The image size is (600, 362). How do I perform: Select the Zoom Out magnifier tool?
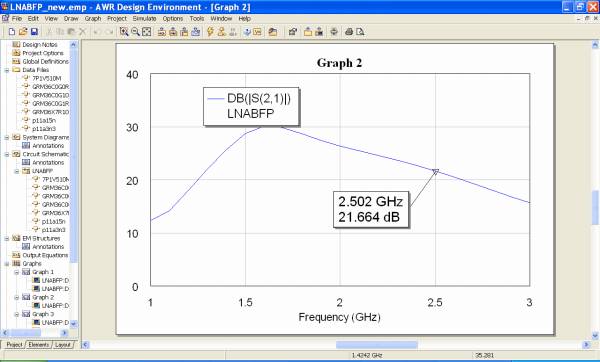point(135,32)
